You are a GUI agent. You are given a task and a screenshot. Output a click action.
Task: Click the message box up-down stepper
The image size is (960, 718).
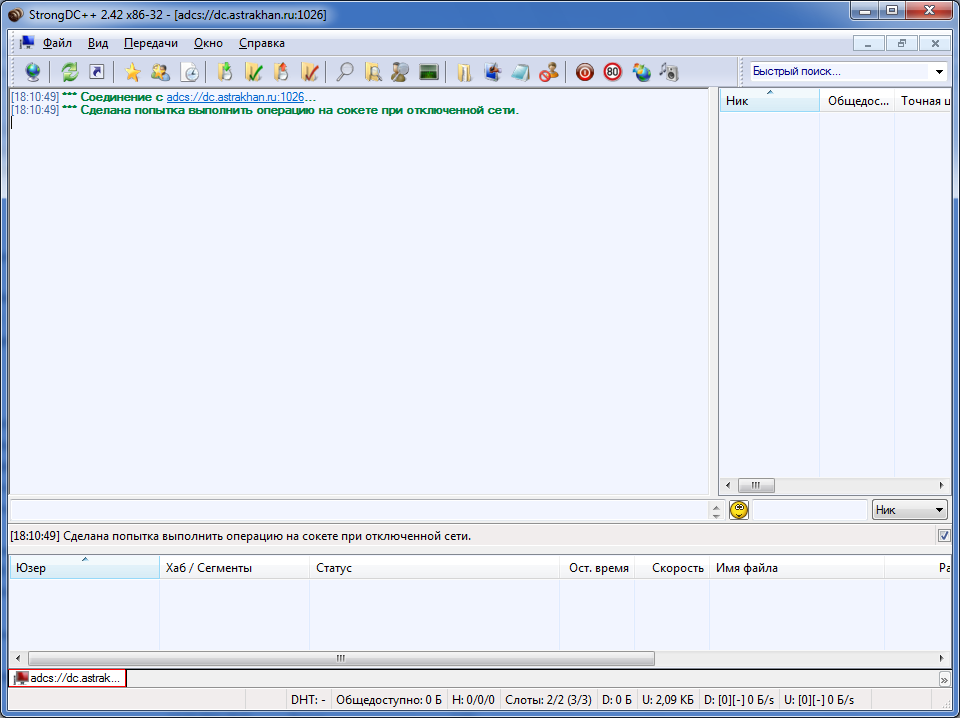716,510
